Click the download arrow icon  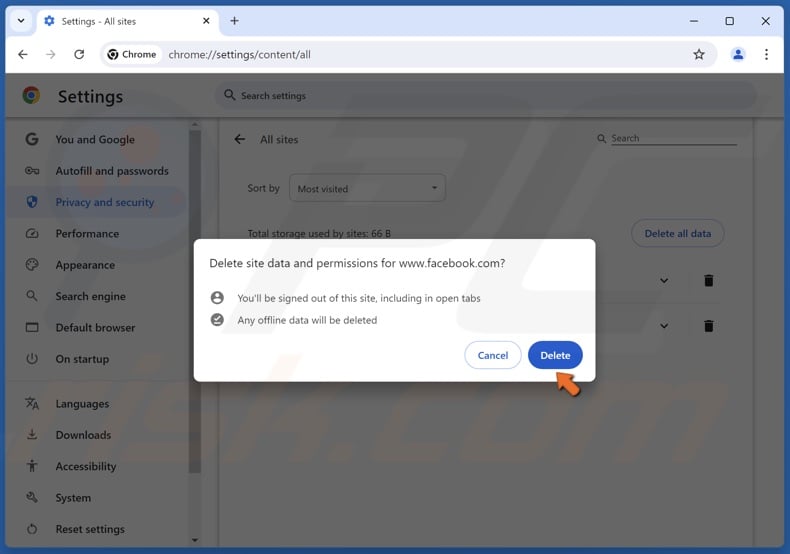click(32, 435)
